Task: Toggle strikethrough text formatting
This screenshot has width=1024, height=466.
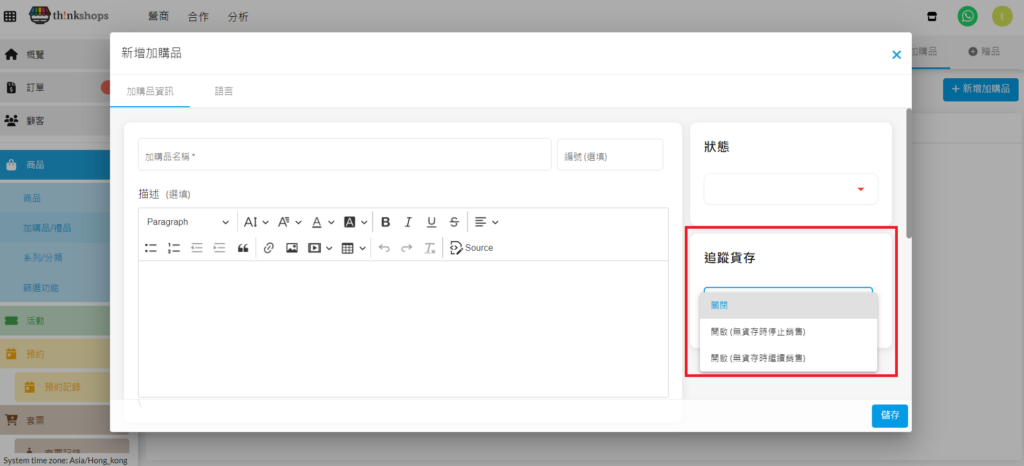Action: (x=454, y=222)
